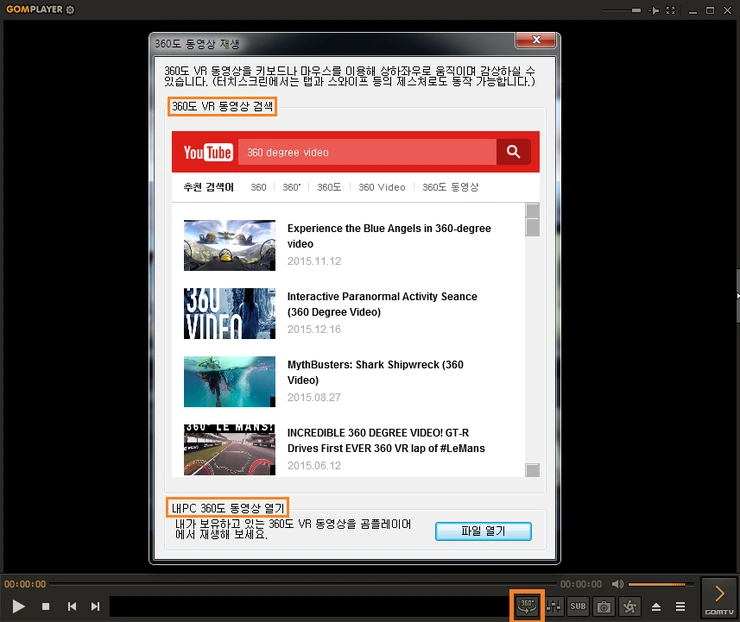740x622 pixels.
Task: Click the 360 degree video search field
Action: tap(367, 152)
